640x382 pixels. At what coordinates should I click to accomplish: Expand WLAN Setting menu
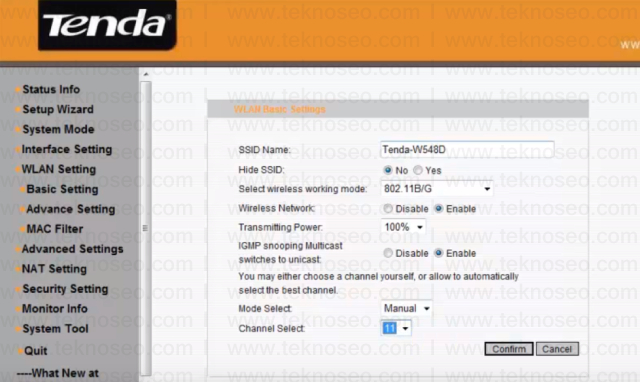59,169
